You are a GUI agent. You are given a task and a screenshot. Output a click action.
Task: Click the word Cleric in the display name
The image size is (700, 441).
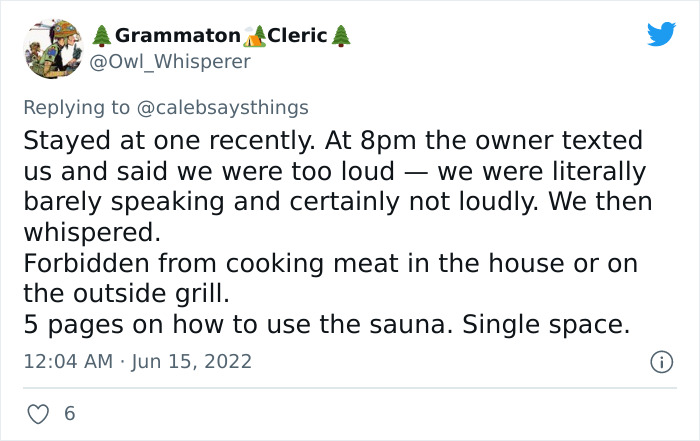298,36
